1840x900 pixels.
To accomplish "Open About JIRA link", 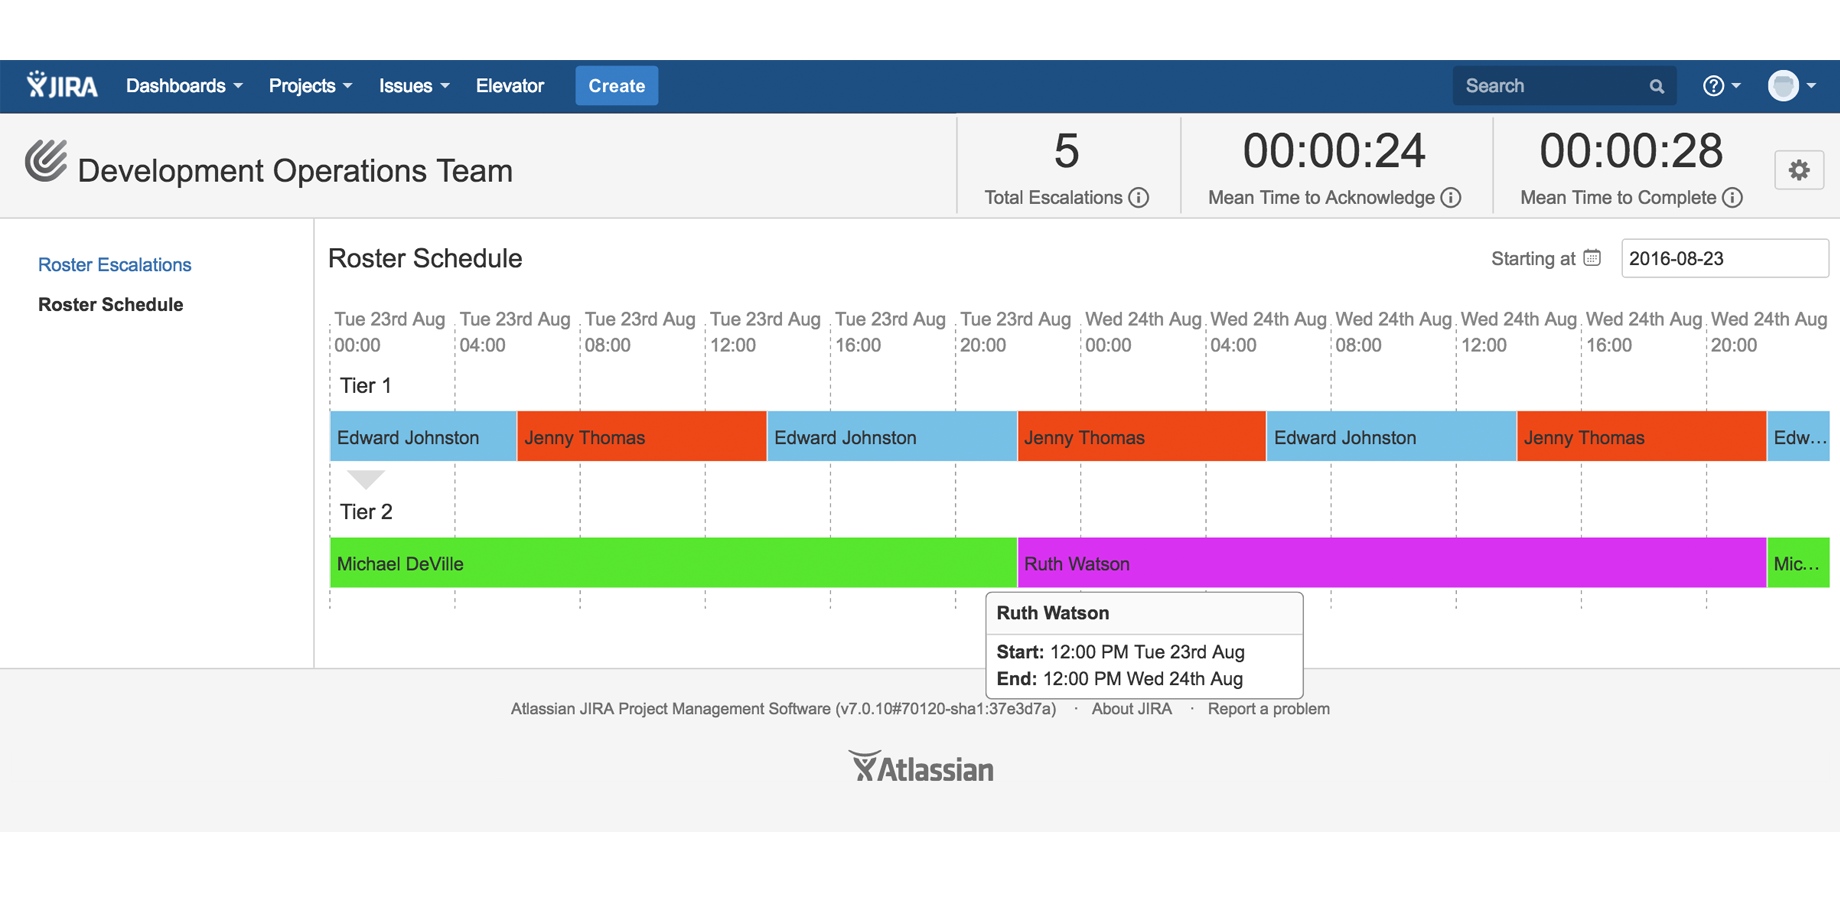I will tap(1132, 709).
